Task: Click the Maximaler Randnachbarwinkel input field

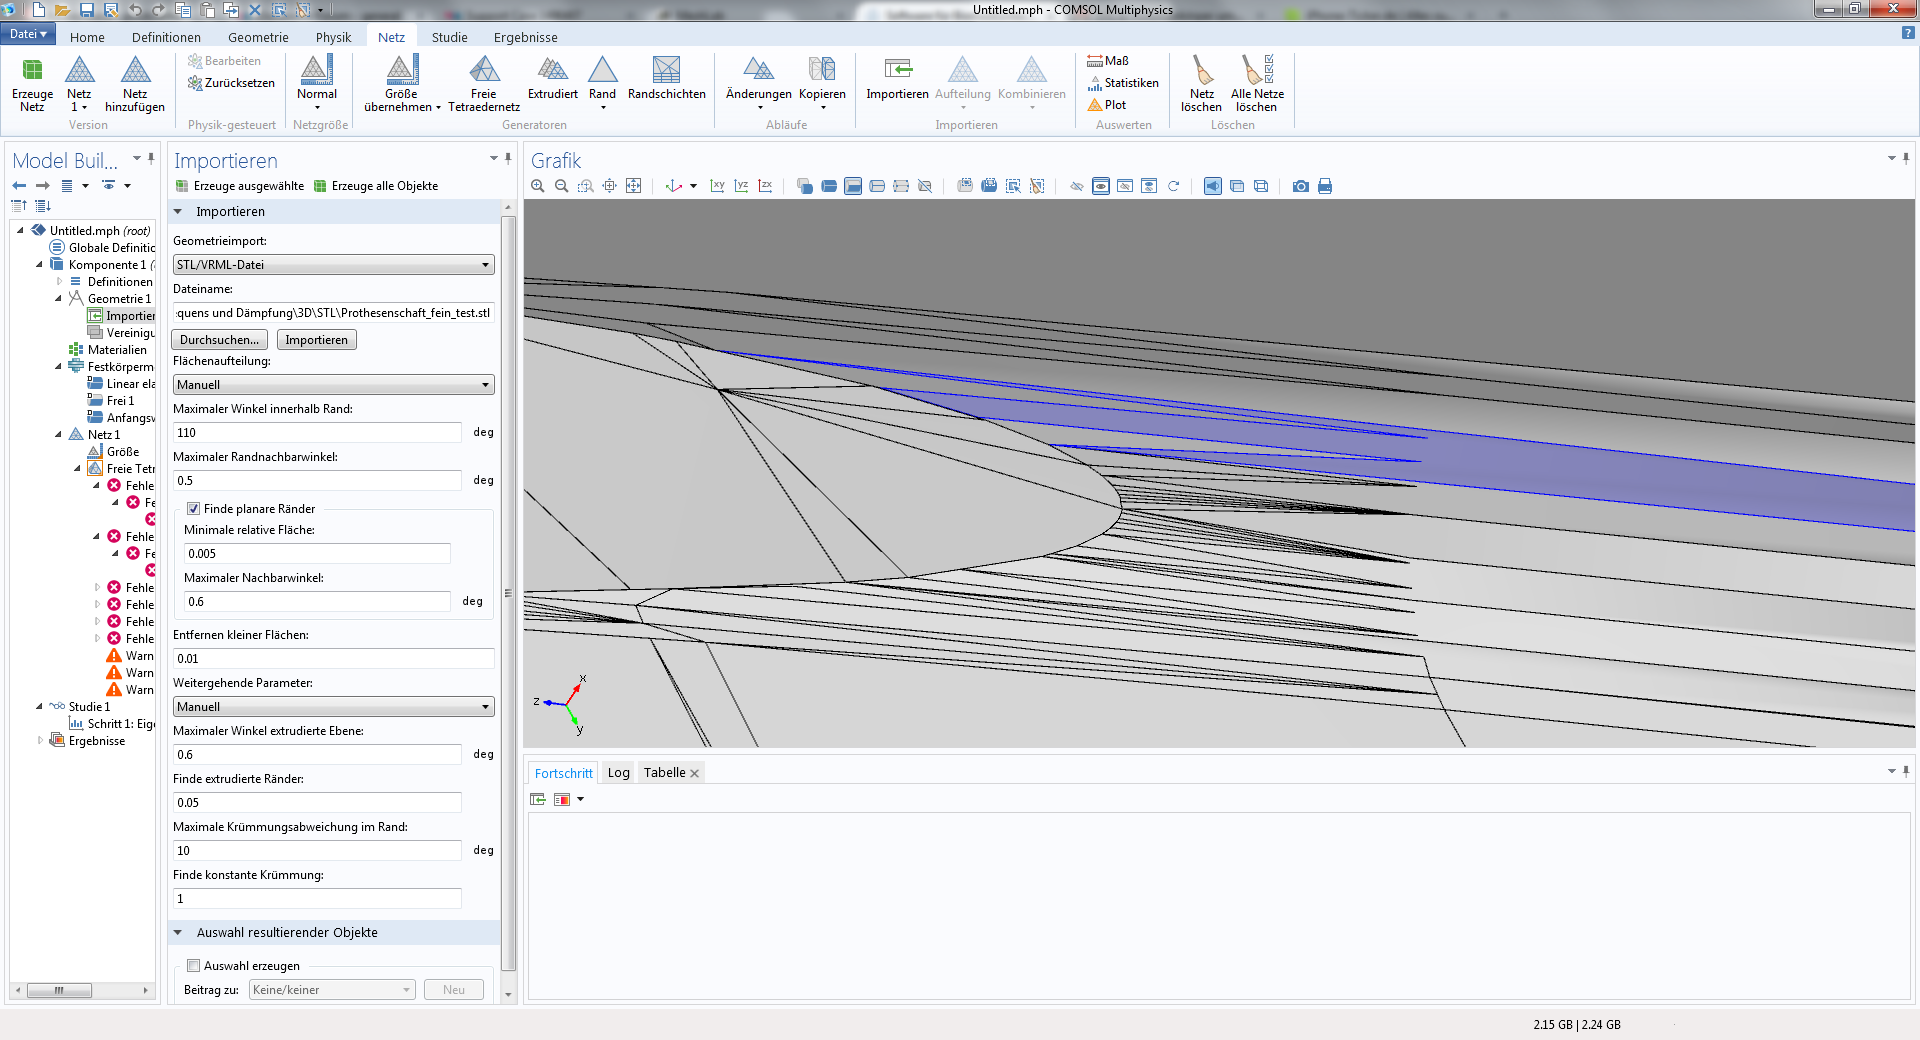Action: tap(317, 481)
